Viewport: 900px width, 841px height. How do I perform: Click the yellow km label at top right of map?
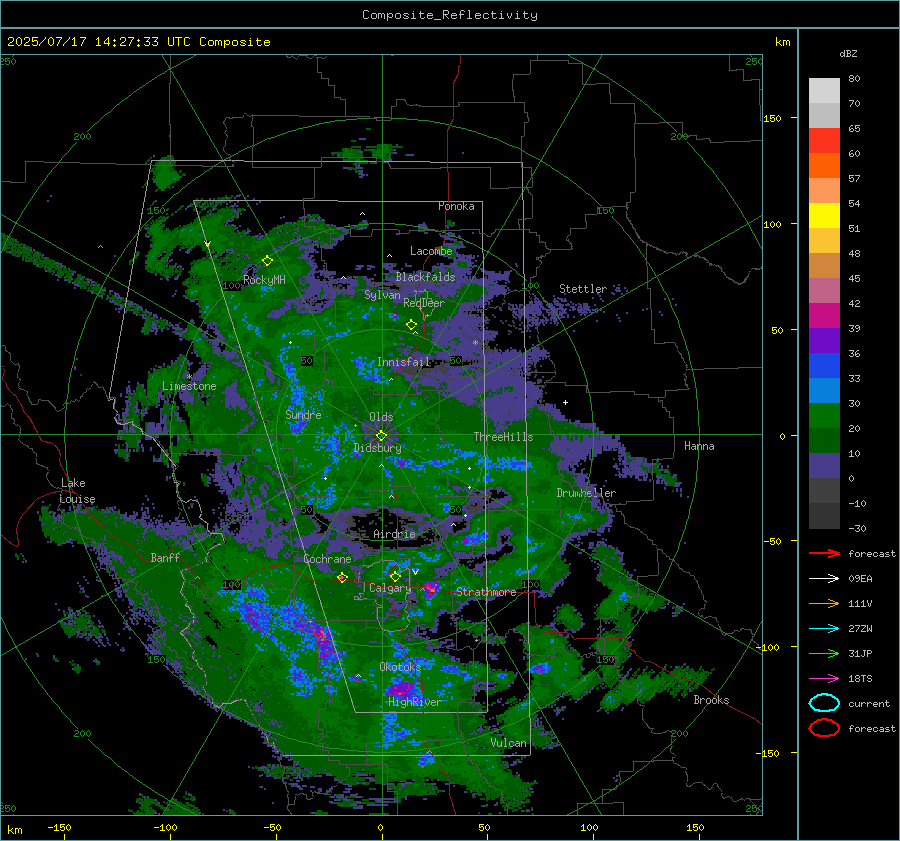782,42
